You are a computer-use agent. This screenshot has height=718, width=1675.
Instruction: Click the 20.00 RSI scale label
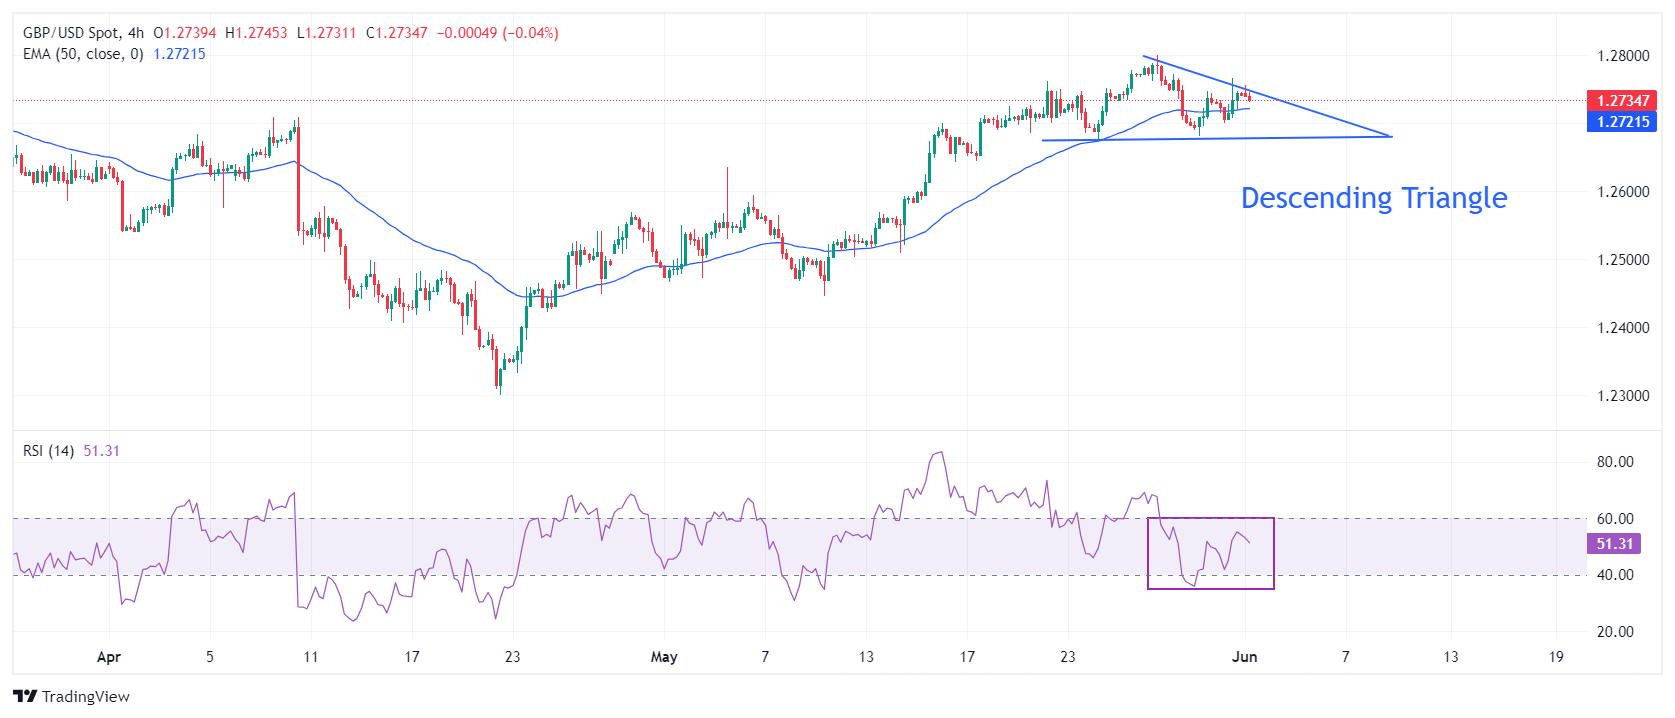pos(1615,632)
